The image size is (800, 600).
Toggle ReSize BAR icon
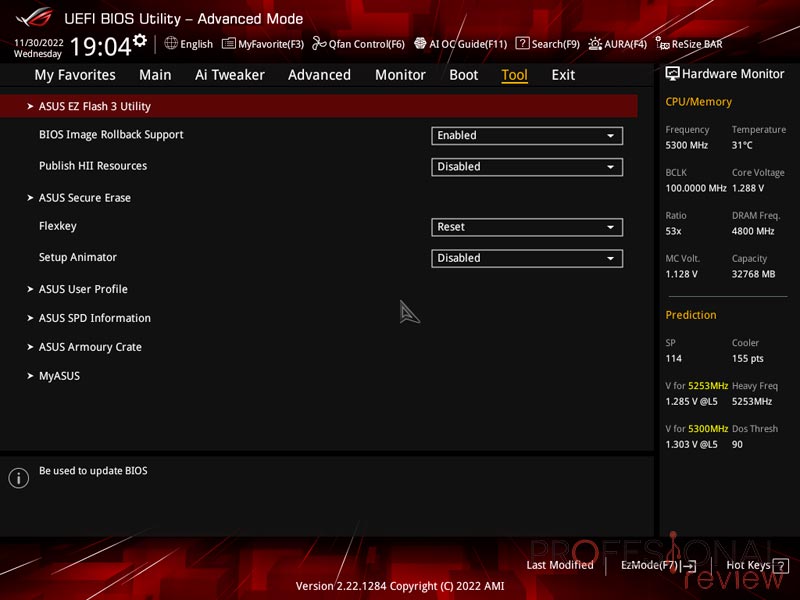[x=662, y=44]
